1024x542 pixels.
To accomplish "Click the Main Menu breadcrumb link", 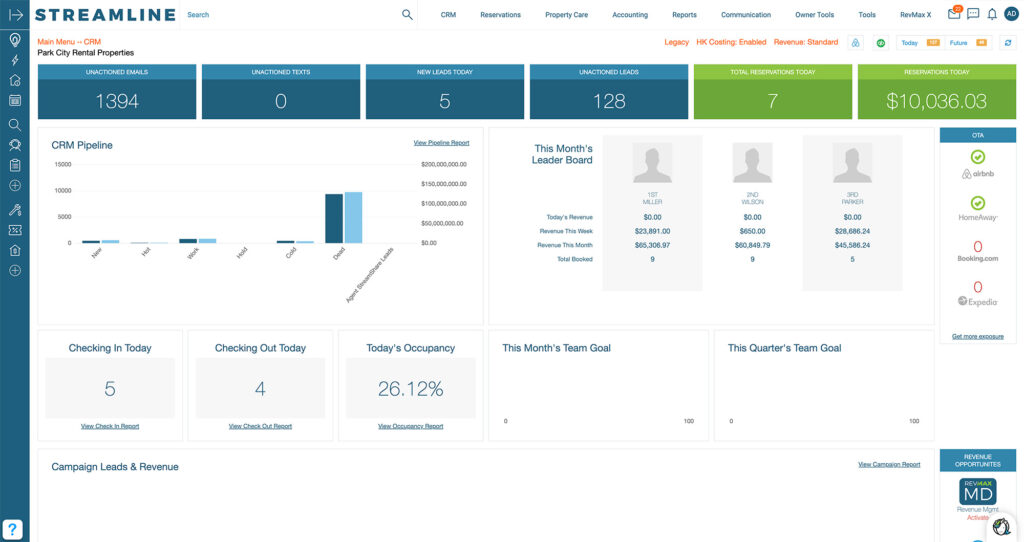I will [56, 42].
